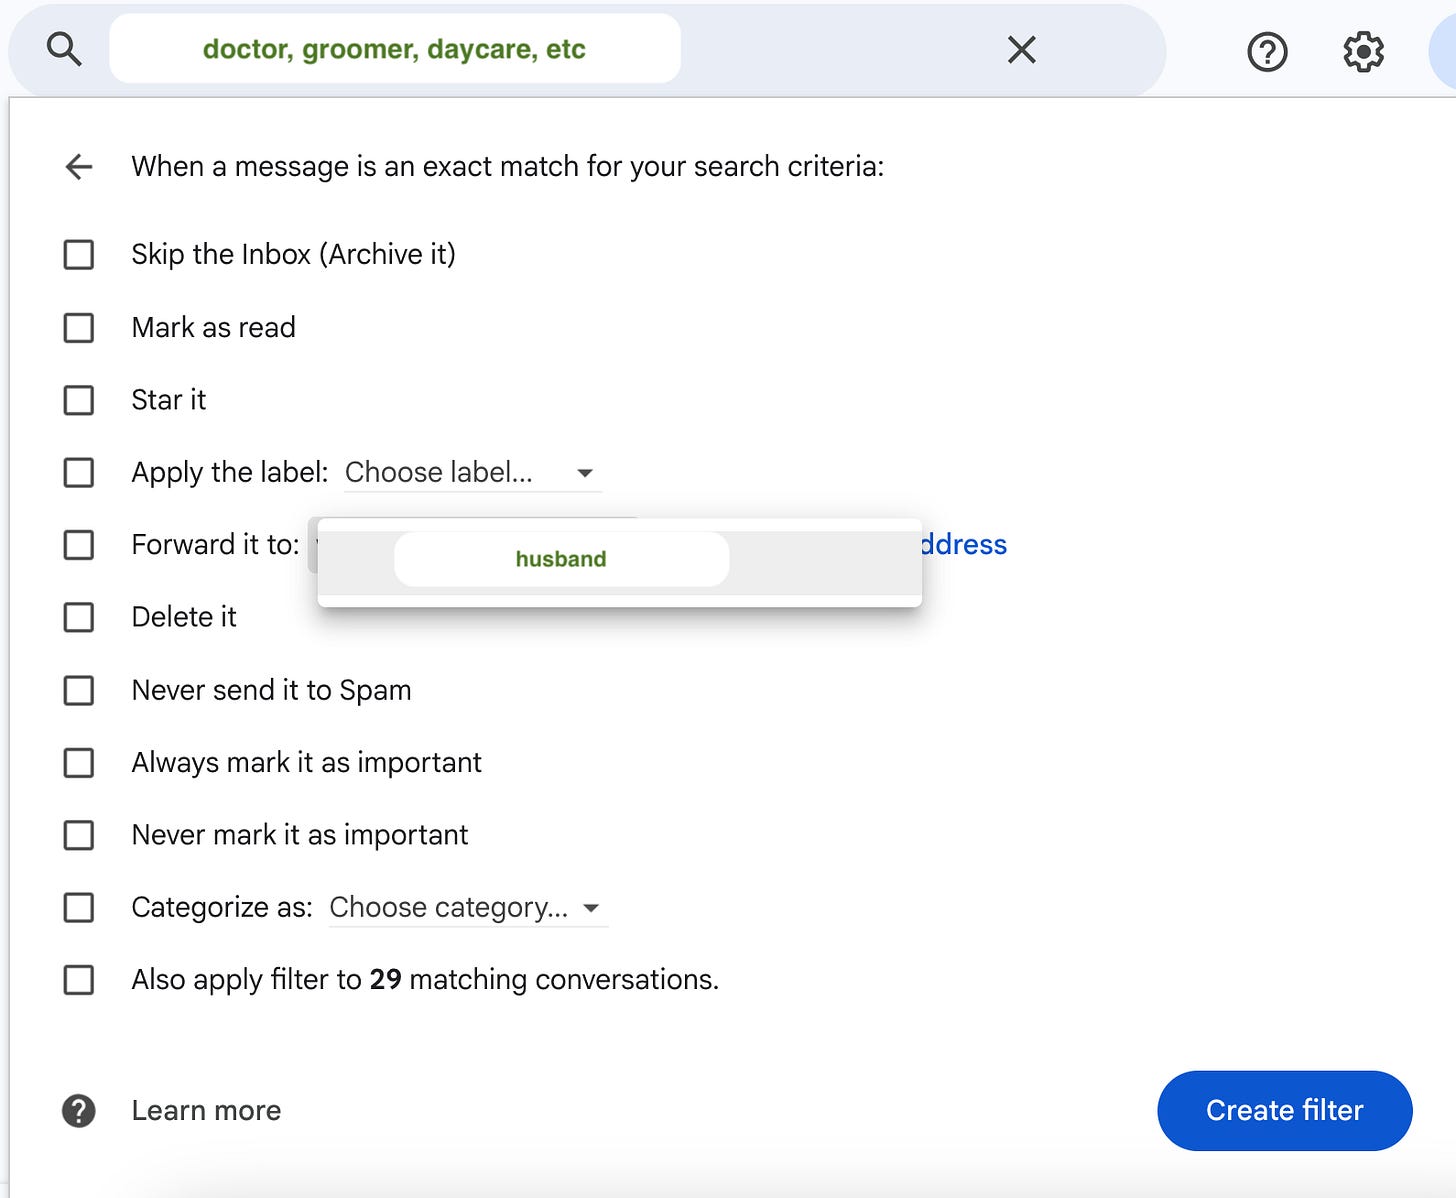
Task: Open the support question mark icon
Action: [x=1267, y=51]
